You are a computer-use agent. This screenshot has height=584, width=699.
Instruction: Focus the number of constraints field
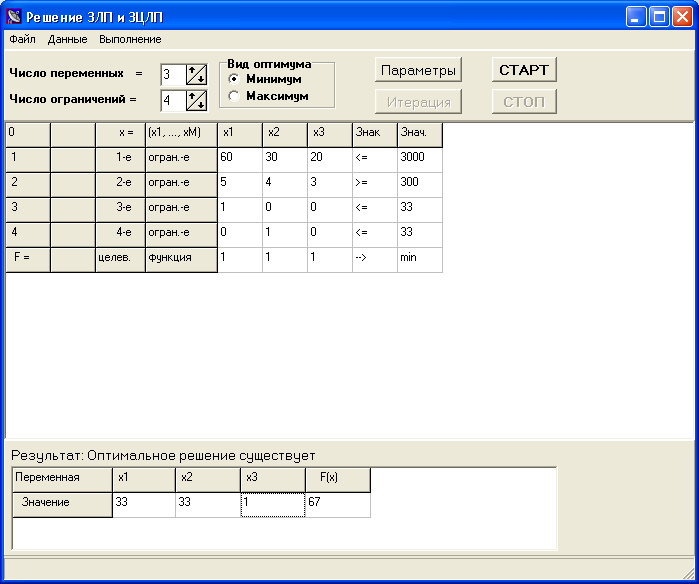[x=173, y=100]
